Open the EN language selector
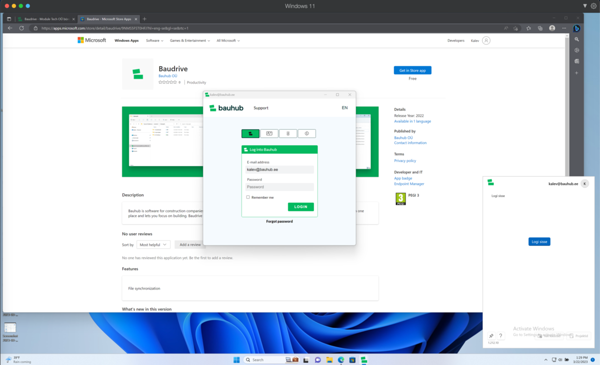Screen dimensions: 600x365 tap(344, 108)
